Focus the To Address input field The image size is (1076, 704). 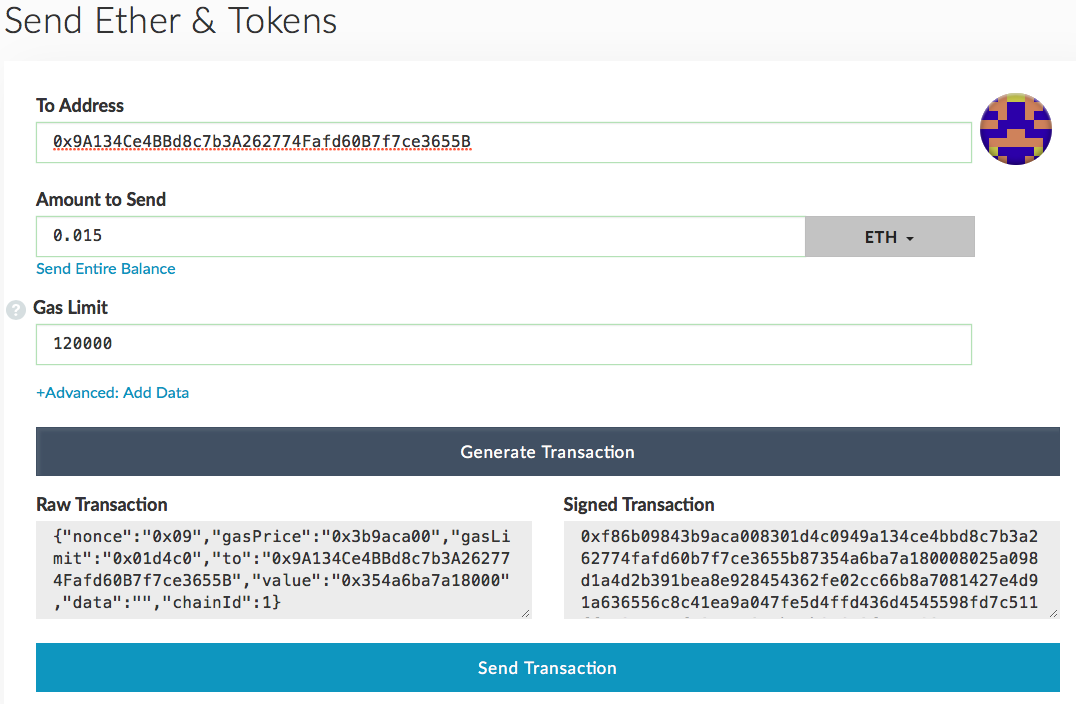(503, 143)
